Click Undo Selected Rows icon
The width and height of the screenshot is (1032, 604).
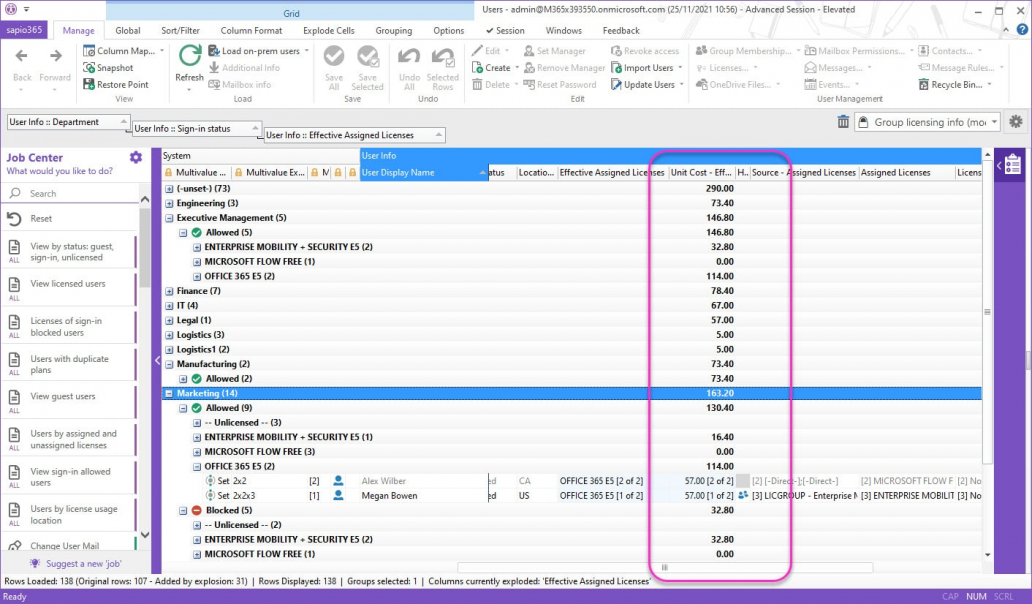point(443,57)
